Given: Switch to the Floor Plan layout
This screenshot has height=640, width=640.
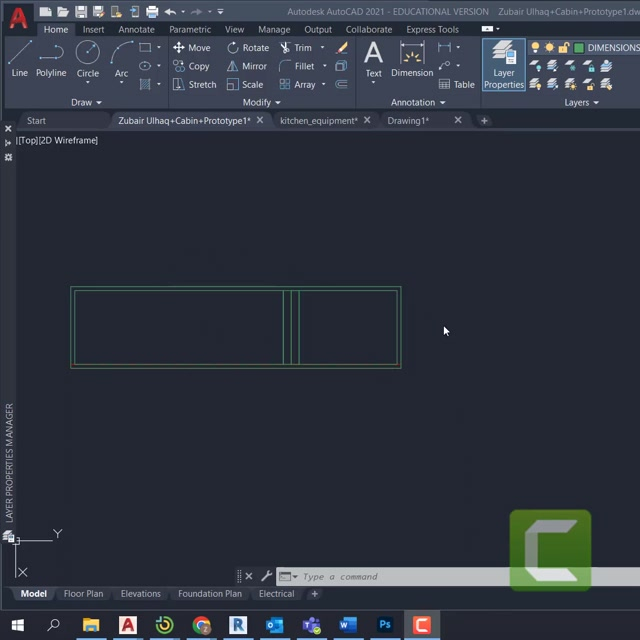Looking at the screenshot, I should click(83, 594).
